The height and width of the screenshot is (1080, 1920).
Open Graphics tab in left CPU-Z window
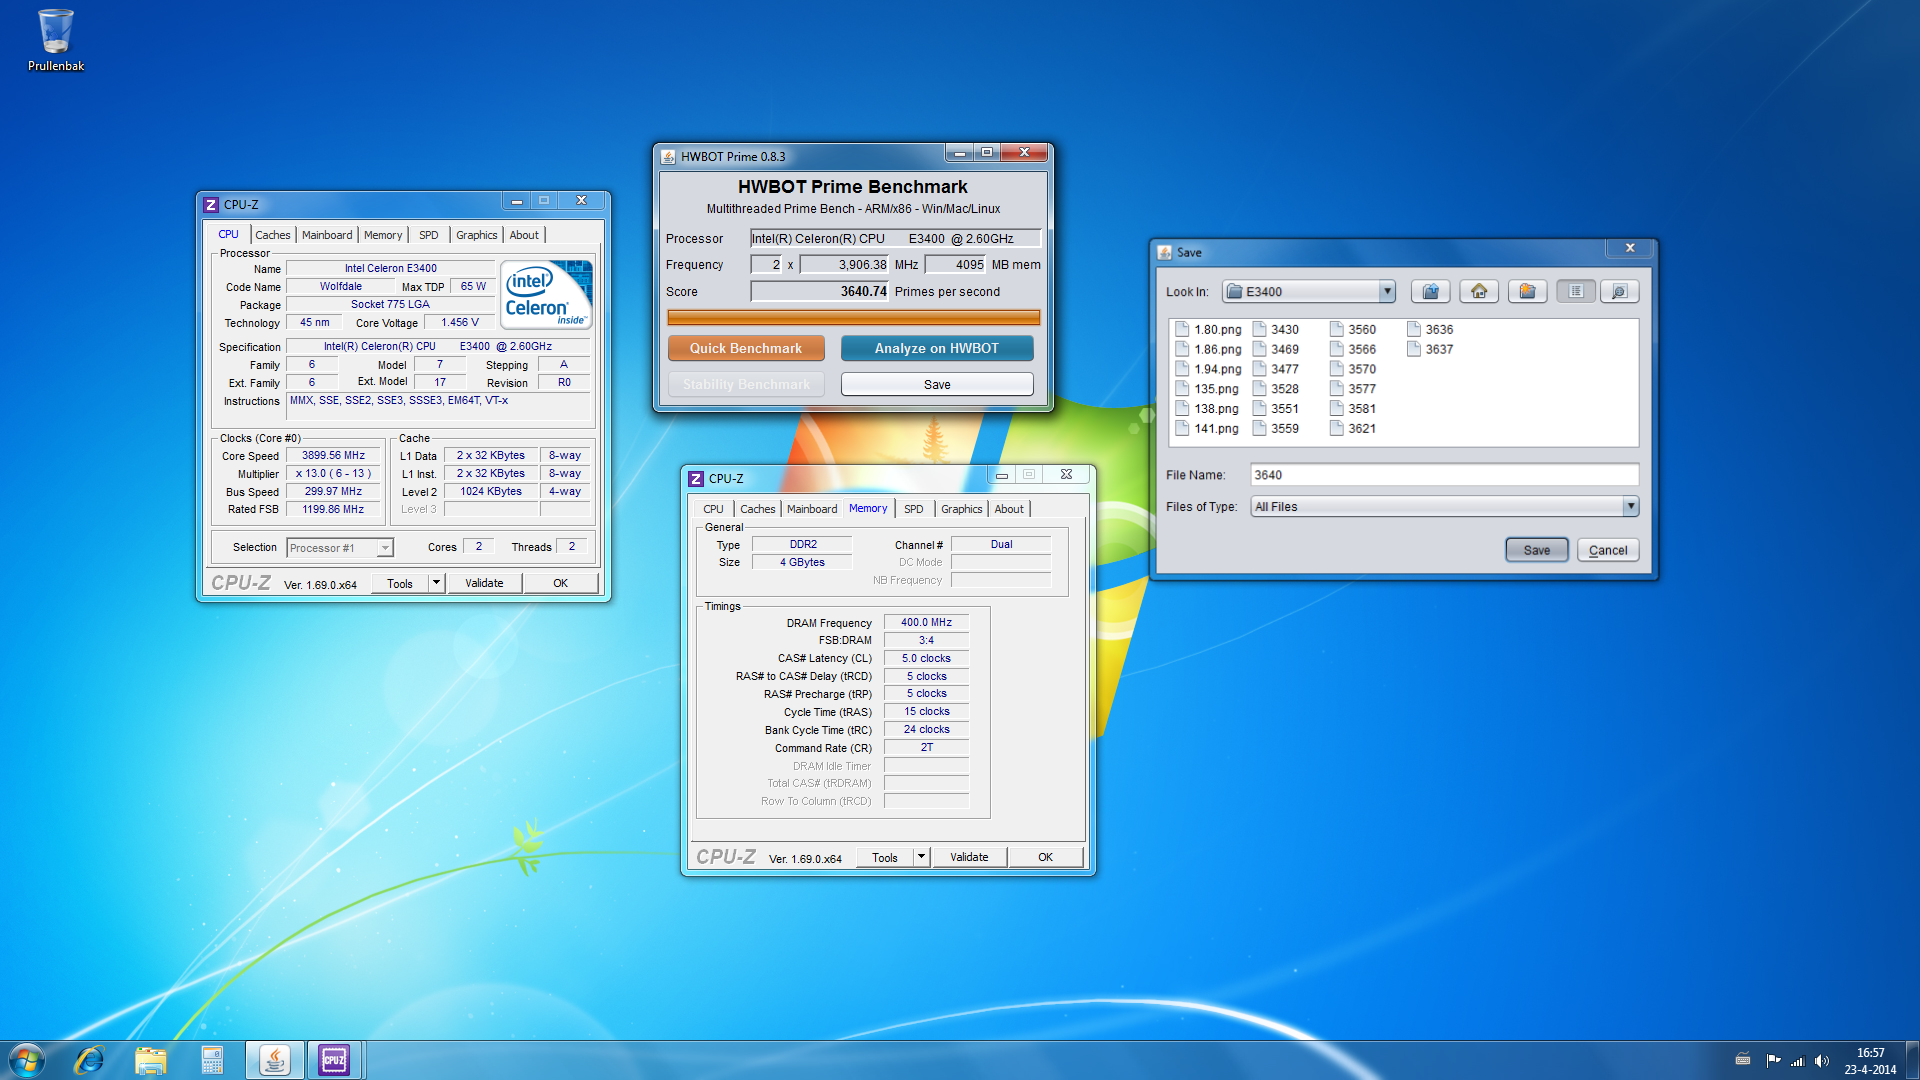point(476,235)
